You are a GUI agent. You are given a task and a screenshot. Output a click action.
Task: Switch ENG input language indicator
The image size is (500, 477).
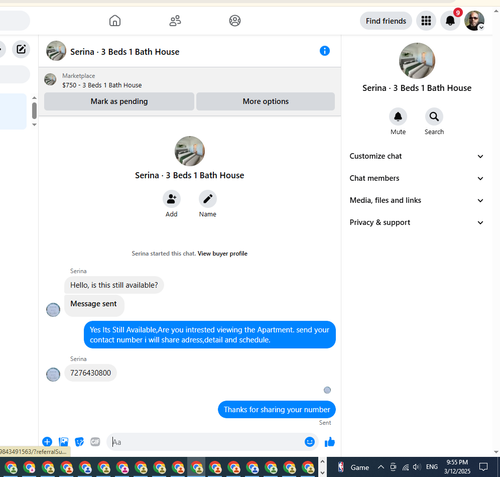(x=432, y=467)
